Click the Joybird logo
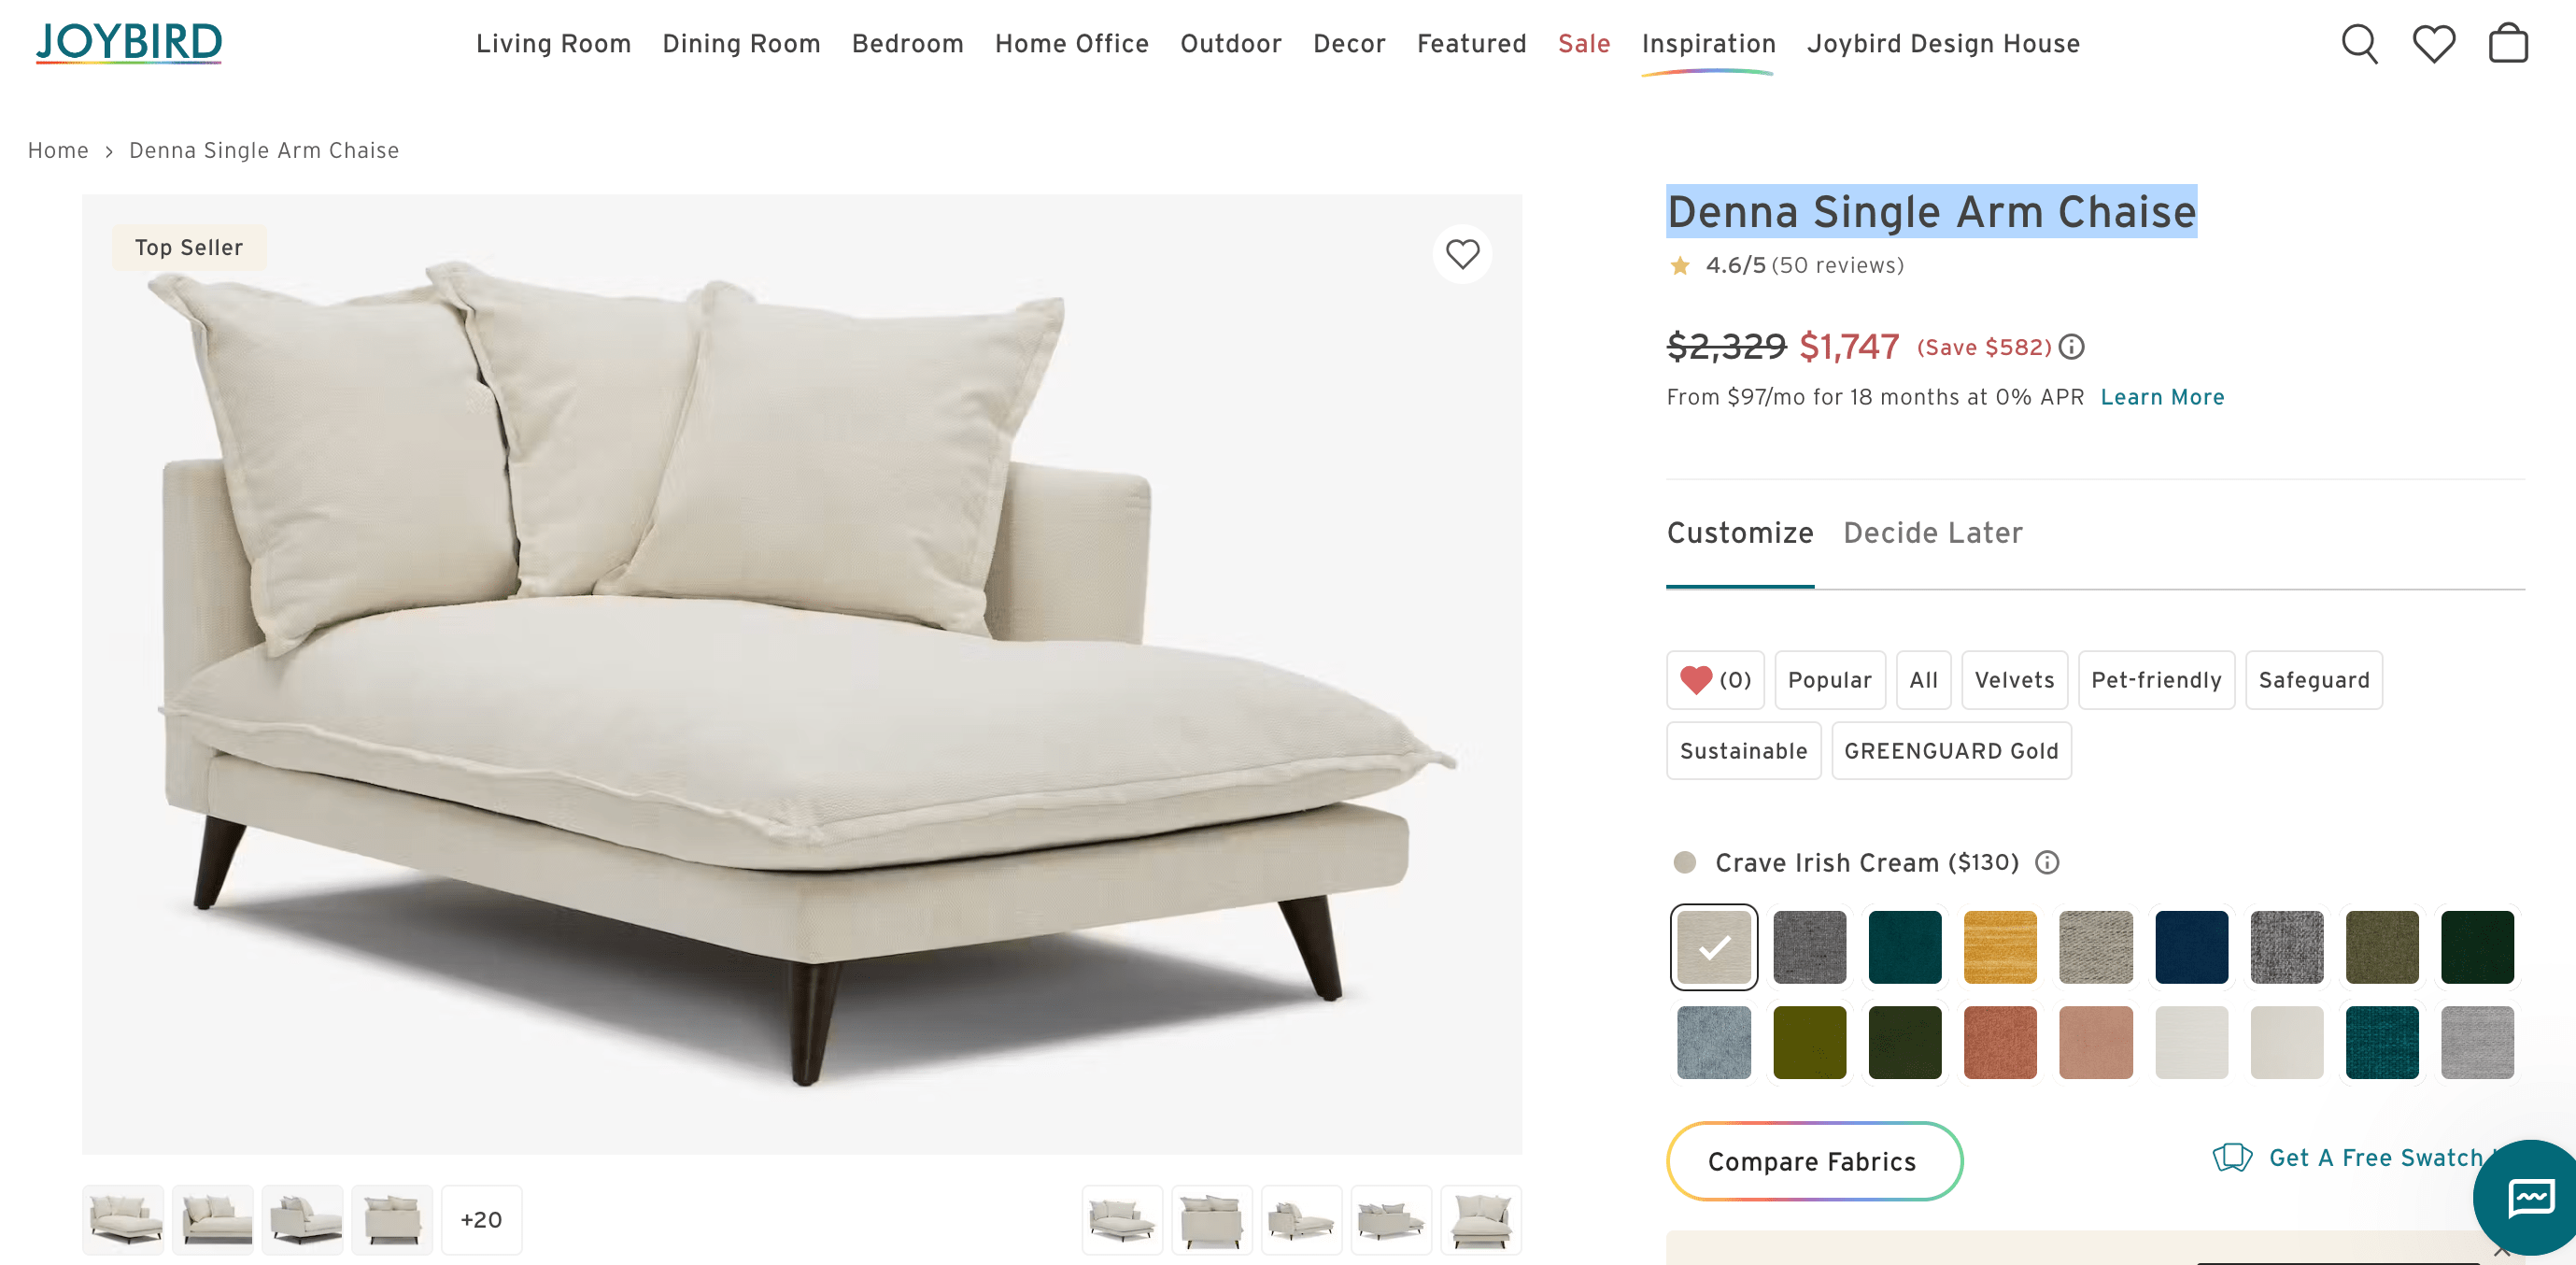Viewport: 2576px width, 1265px height. tap(129, 43)
